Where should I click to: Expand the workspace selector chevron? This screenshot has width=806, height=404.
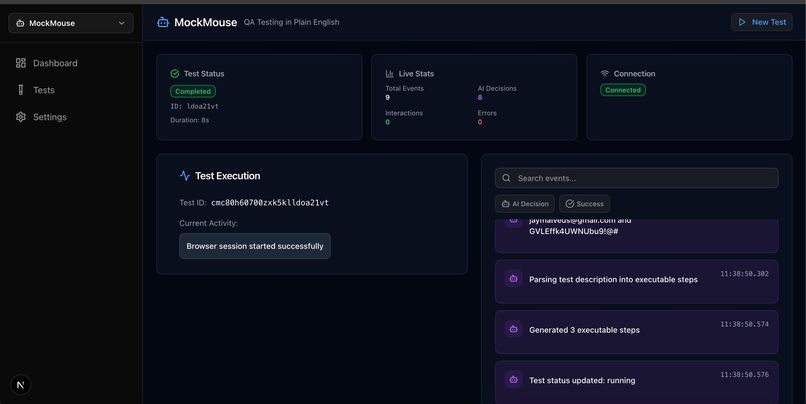click(x=121, y=23)
